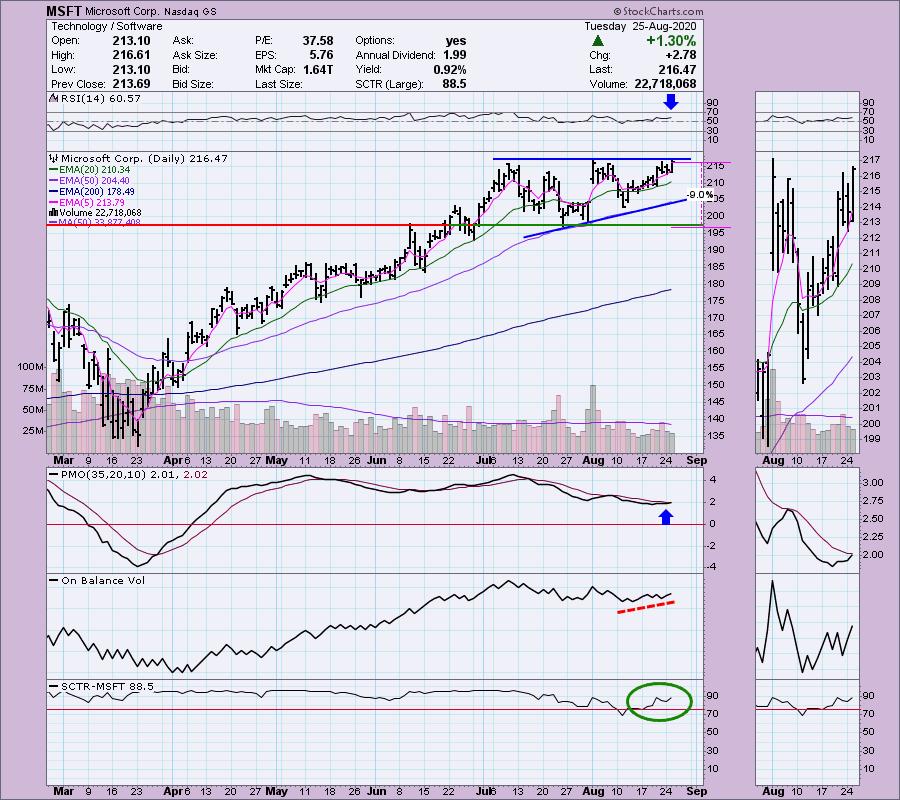Screen dimensions: 900x800
Task: Click the price bar icon beside Microsoft Corp. (Daily)
Action: coord(55,158)
